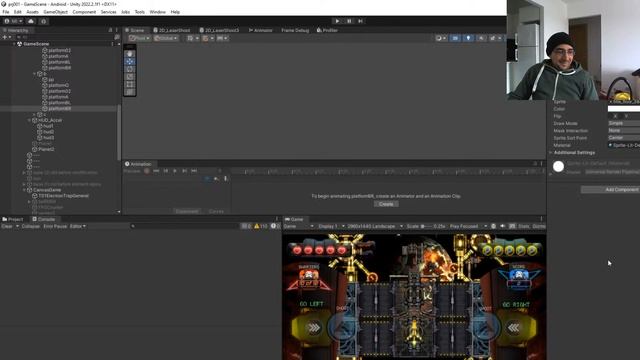This screenshot has width=640, height=360.
Task: Select the Transform tool in scene toolbar
Action: click(x=130, y=92)
